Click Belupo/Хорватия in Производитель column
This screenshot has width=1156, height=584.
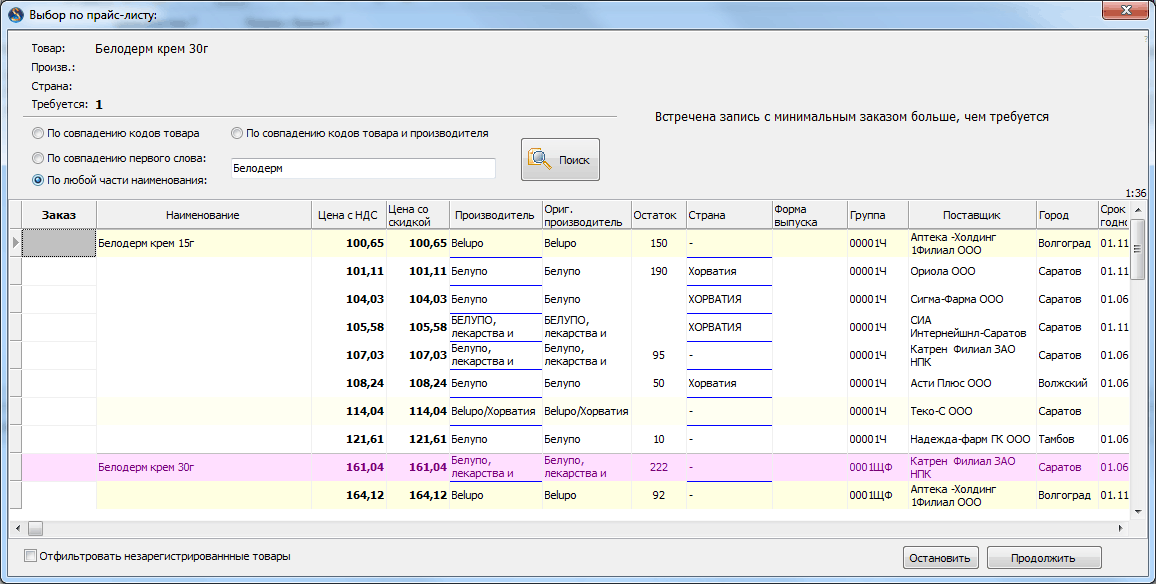click(493, 411)
